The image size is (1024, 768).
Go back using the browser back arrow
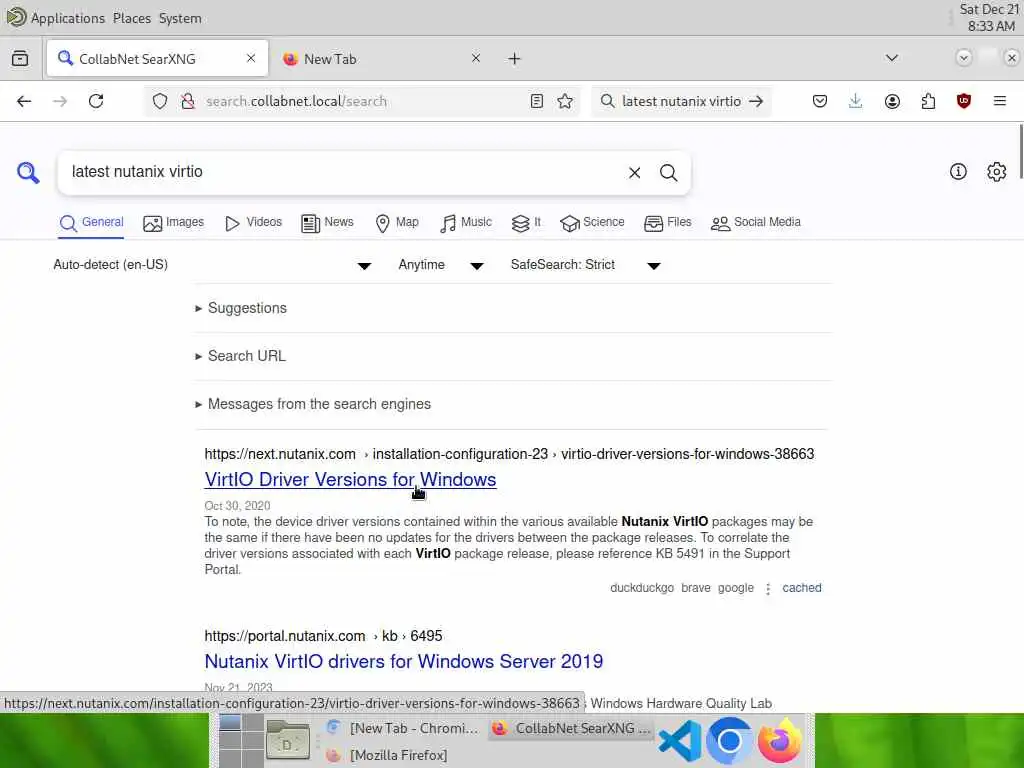click(x=24, y=101)
